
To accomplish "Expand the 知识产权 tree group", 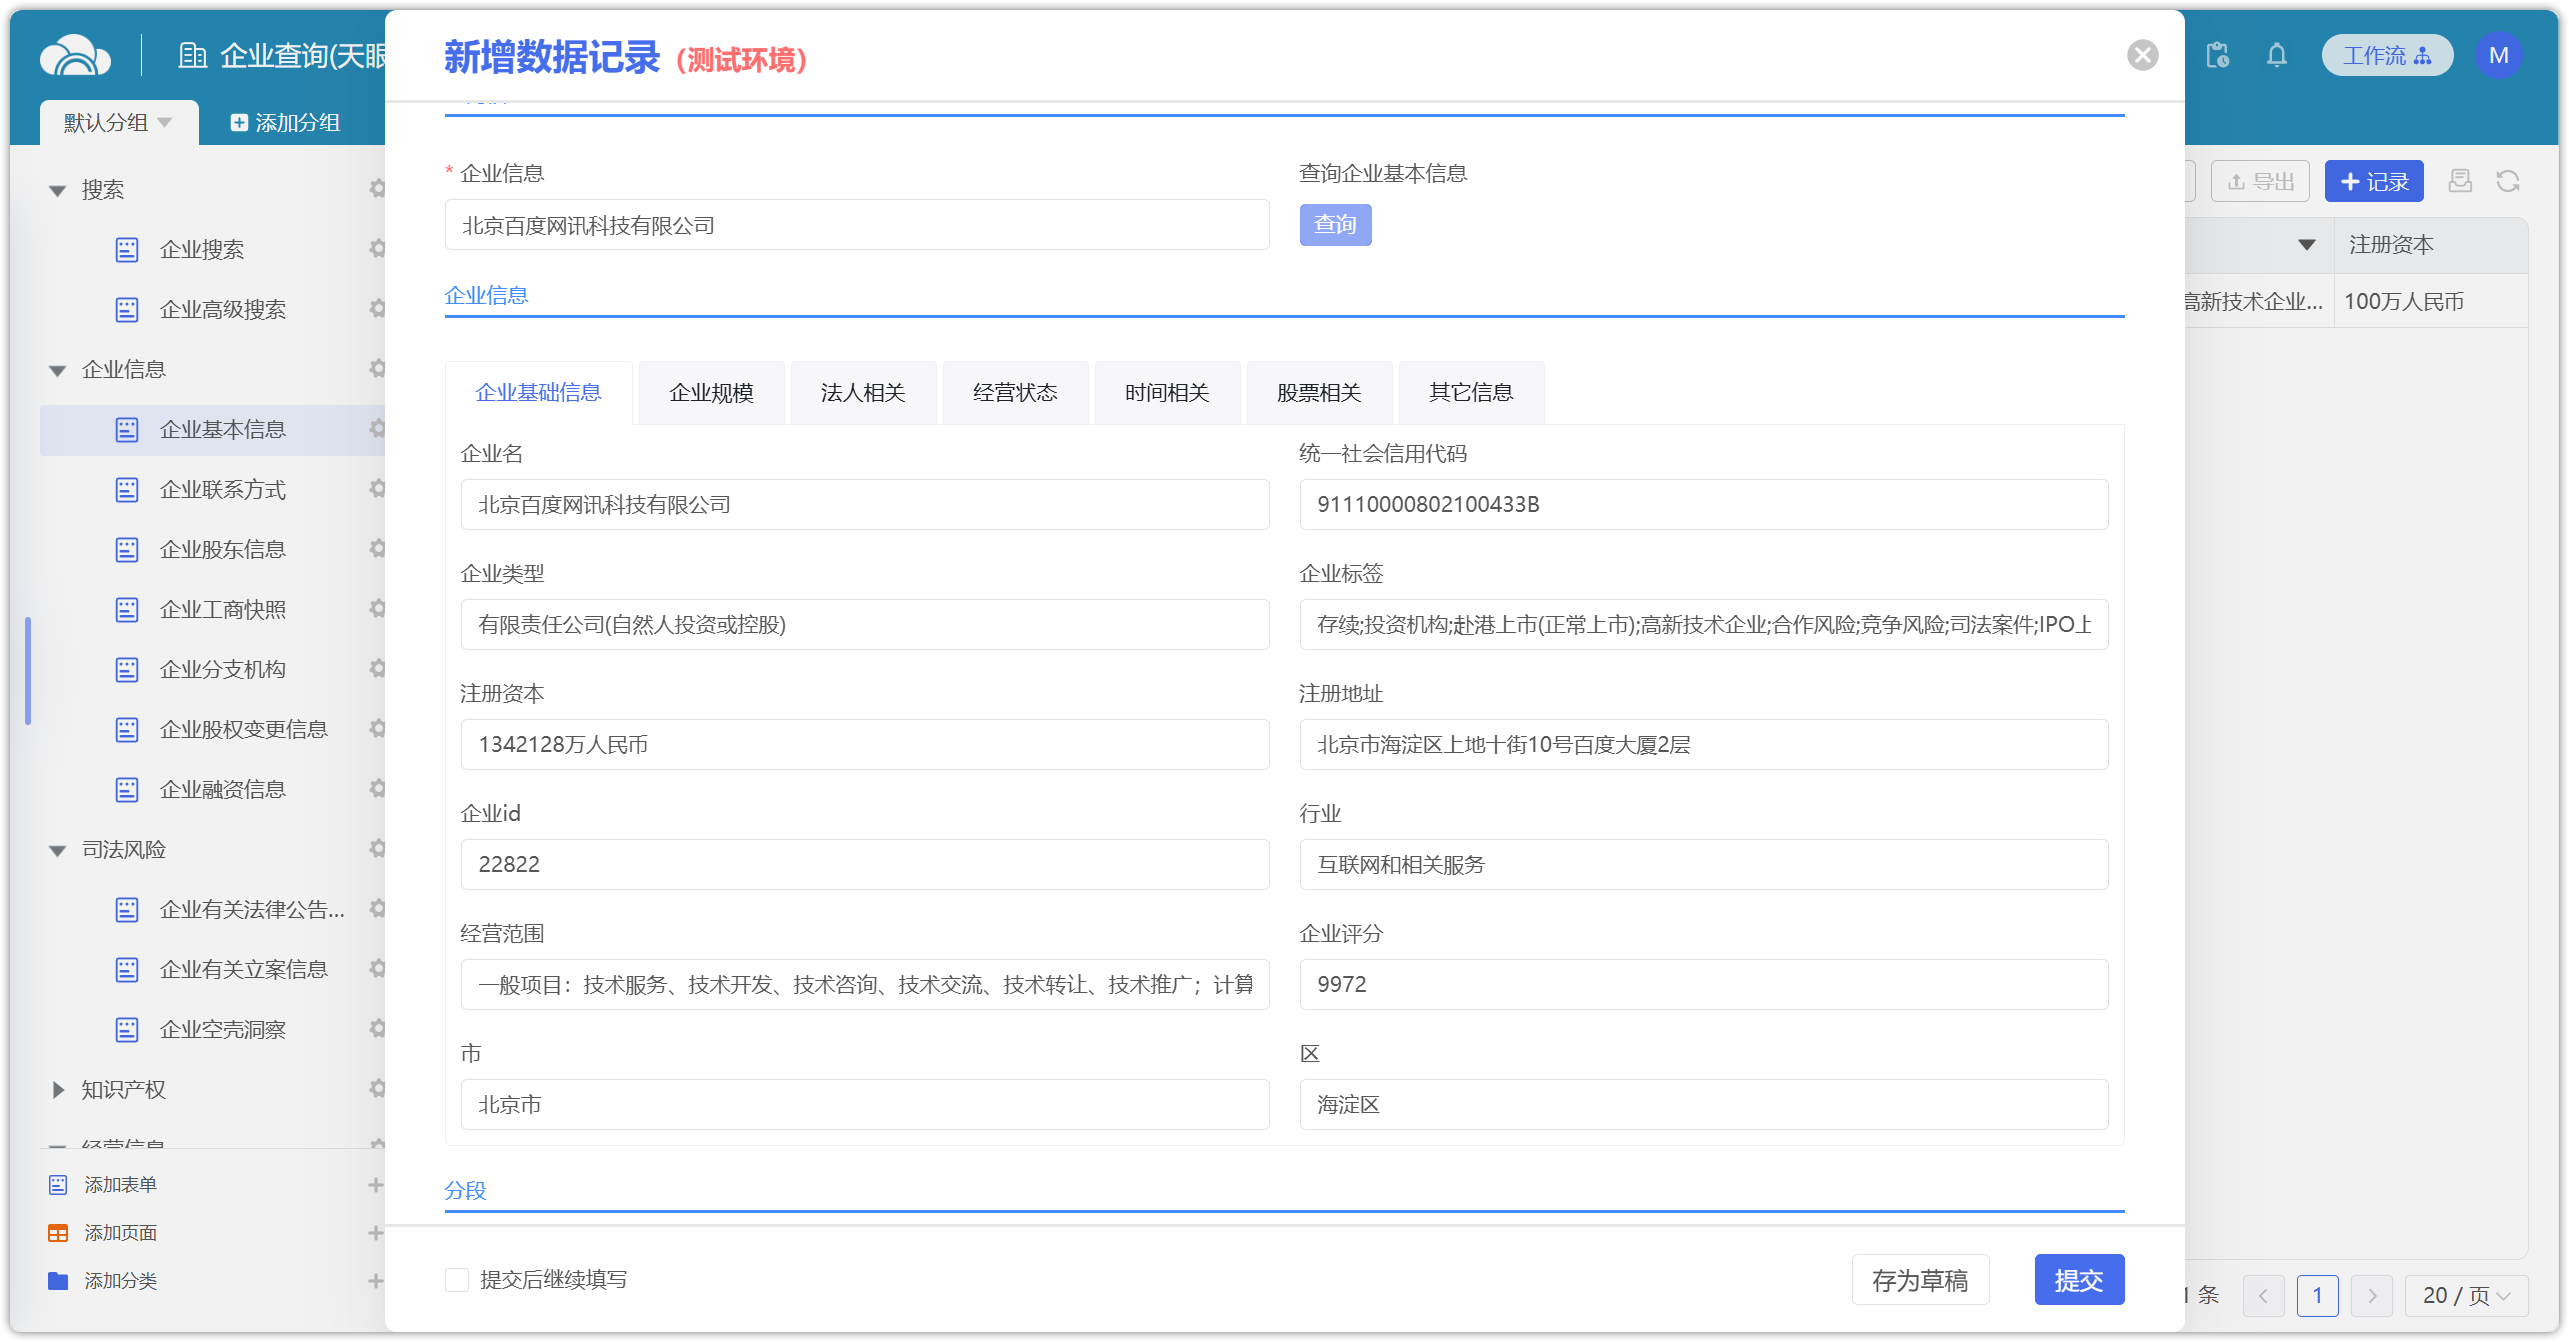I will [57, 1090].
